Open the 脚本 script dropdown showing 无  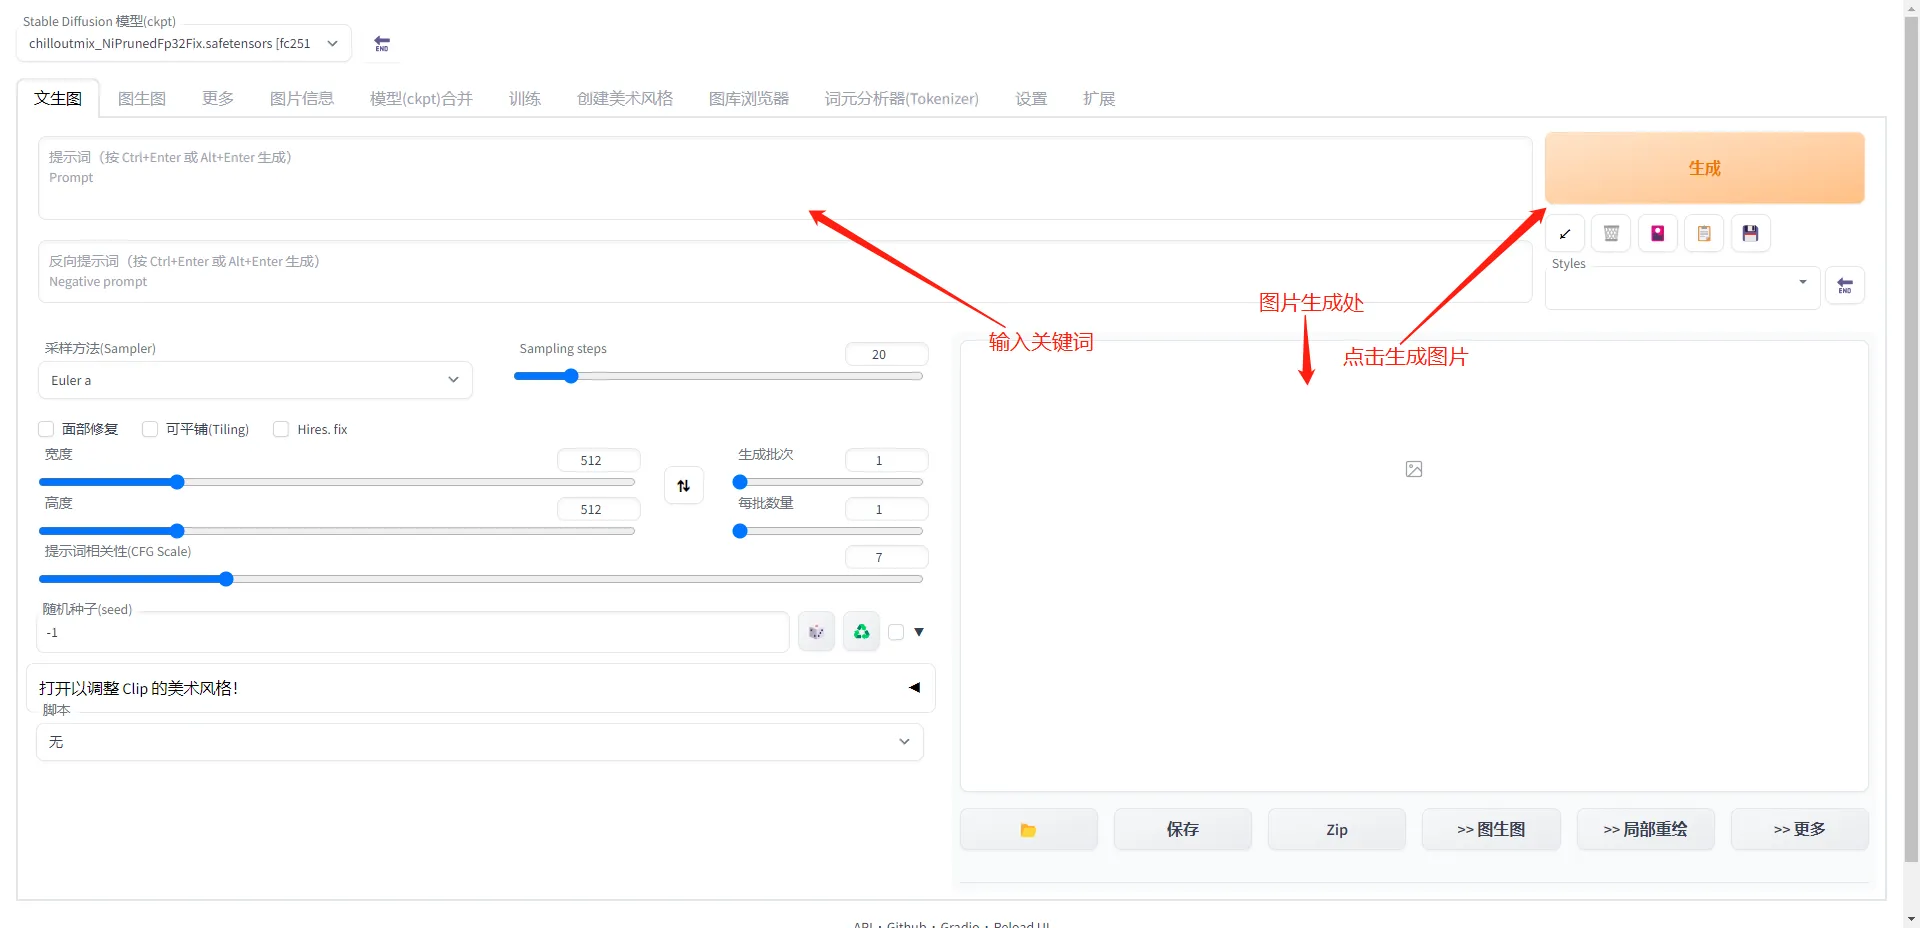pyautogui.click(x=480, y=742)
